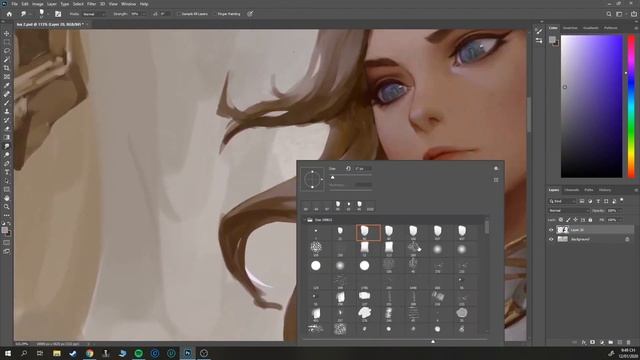
Task: Select the Smudge tool
Action: pyautogui.click(x=7, y=146)
